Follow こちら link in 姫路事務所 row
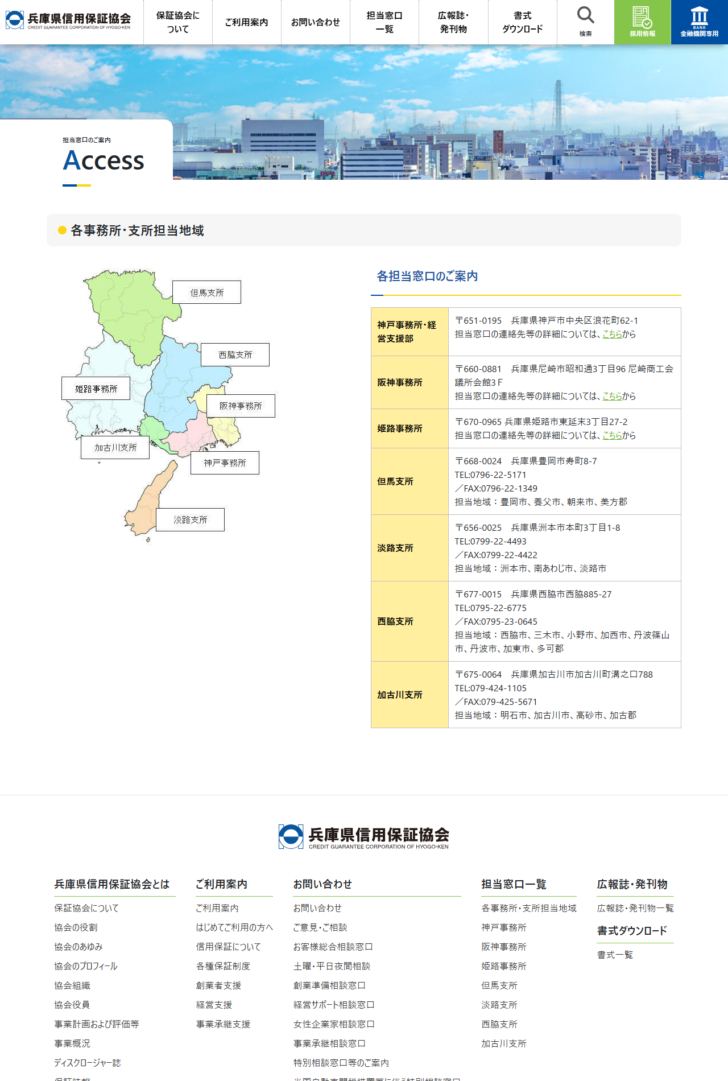Viewport: 728px width, 1081px height. point(611,435)
